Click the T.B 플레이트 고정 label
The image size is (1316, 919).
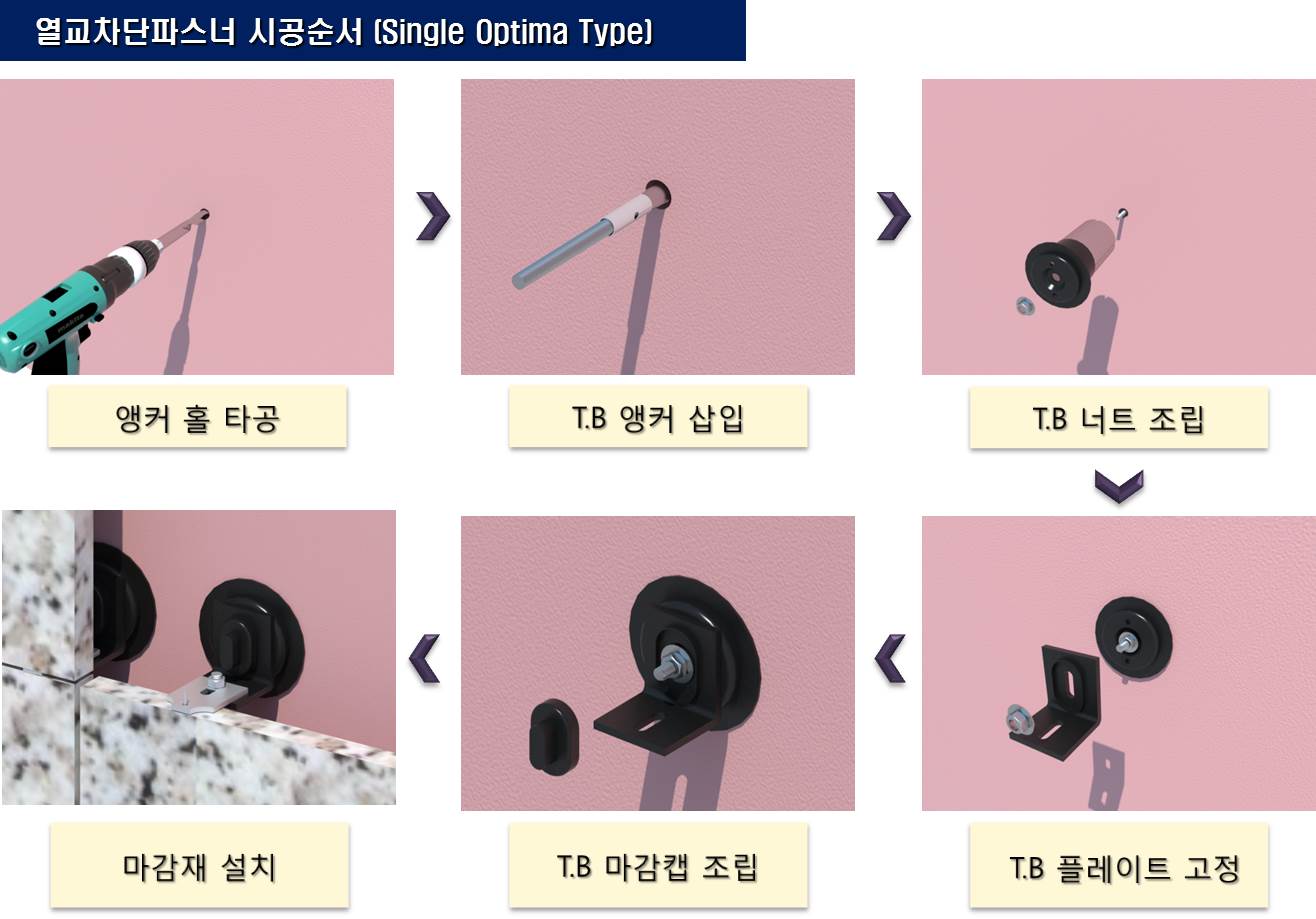1118,866
